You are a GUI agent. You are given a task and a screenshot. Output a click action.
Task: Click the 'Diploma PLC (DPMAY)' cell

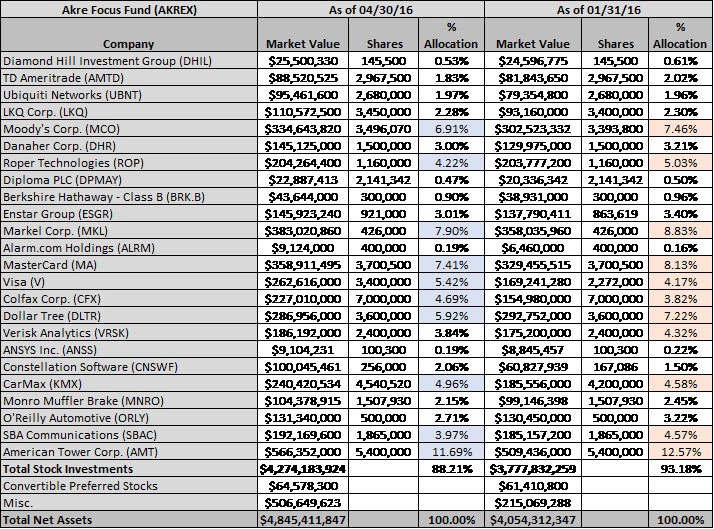click(129, 180)
